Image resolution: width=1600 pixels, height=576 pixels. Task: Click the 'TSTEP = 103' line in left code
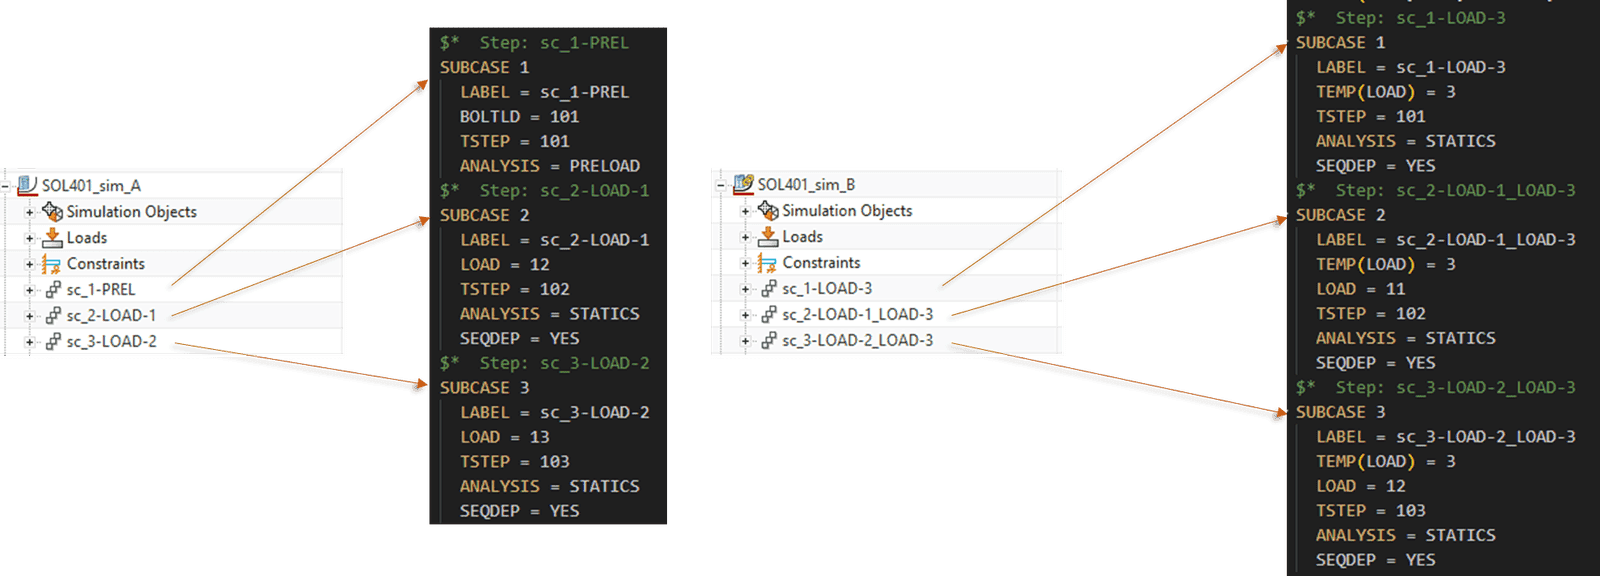tap(514, 462)
